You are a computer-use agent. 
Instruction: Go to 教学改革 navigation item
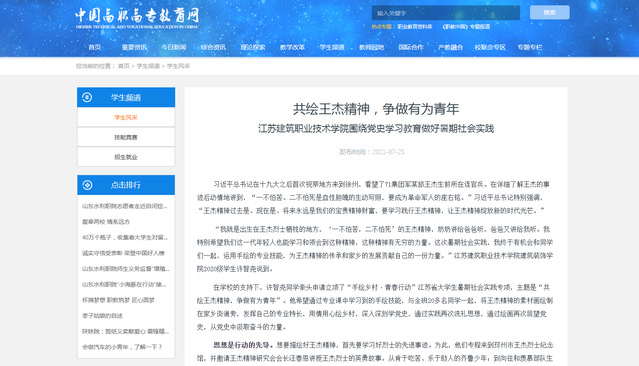point(292,47)
